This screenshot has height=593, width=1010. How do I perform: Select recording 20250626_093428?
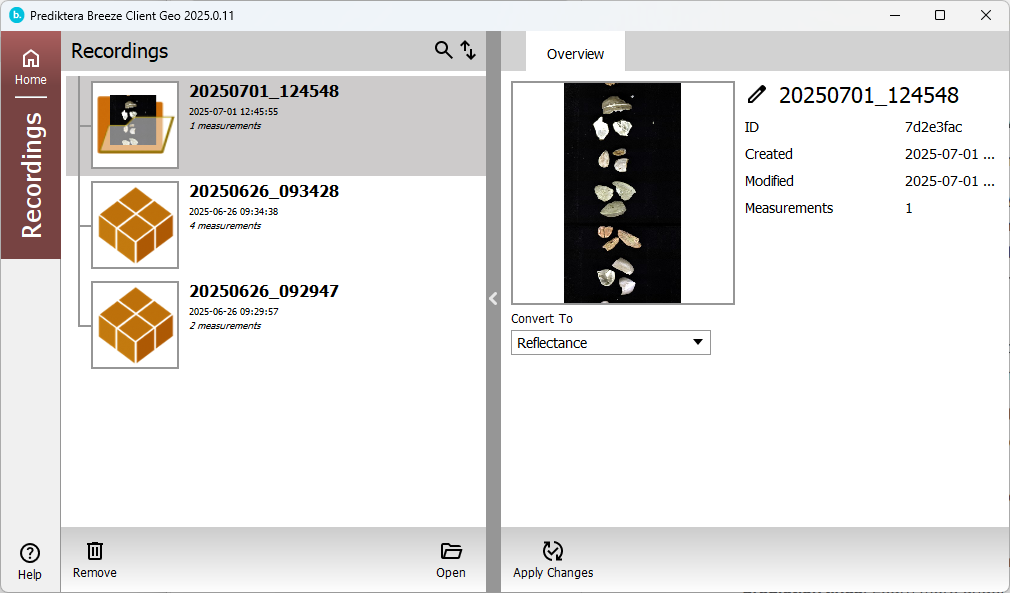click(264, 192)
